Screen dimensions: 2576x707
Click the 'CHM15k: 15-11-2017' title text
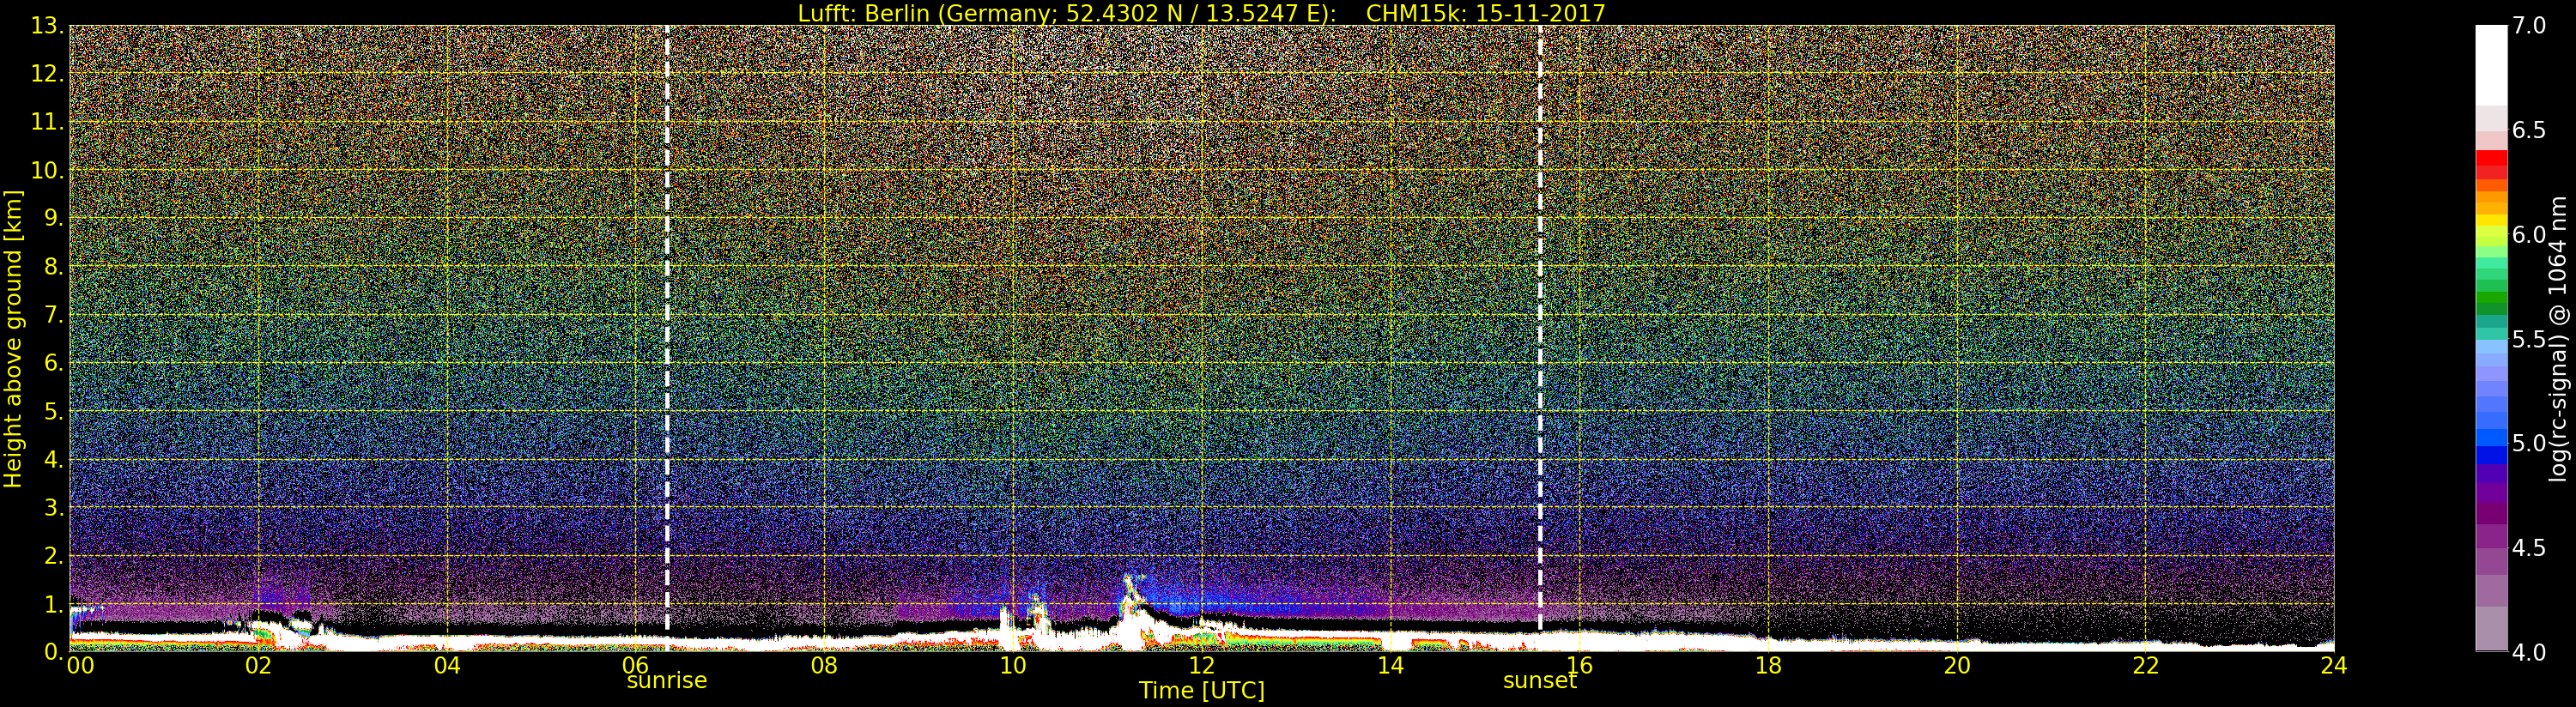pyautogui.click(x=1485, y=13)
